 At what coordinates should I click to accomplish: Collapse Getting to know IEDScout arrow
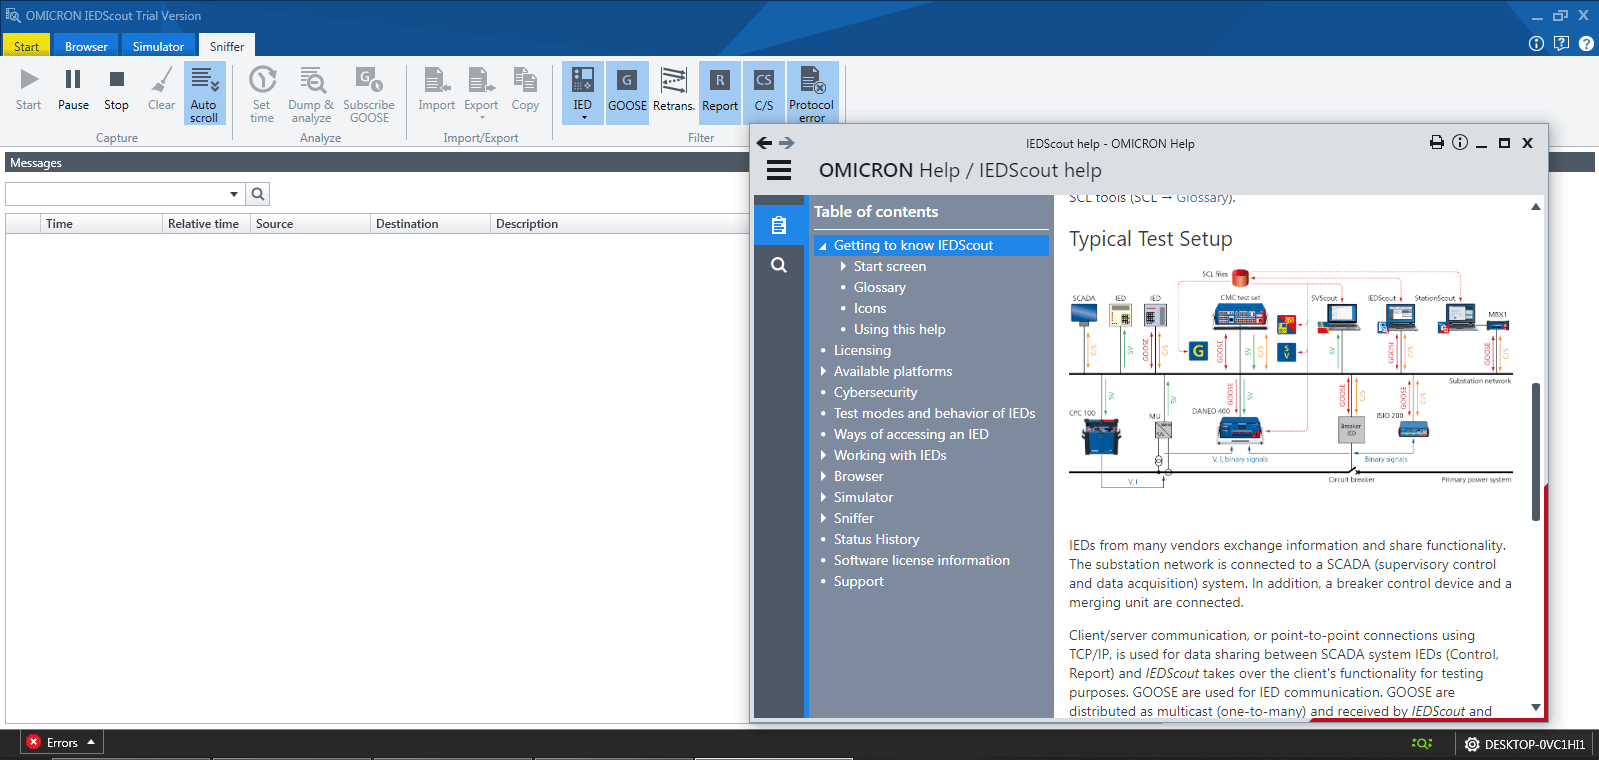click(823, 246)
